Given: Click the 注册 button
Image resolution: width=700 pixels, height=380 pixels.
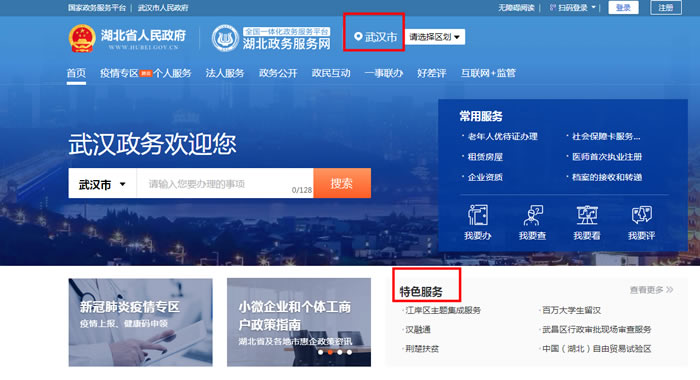Looking at the screenshot, I should coord(666,8).
